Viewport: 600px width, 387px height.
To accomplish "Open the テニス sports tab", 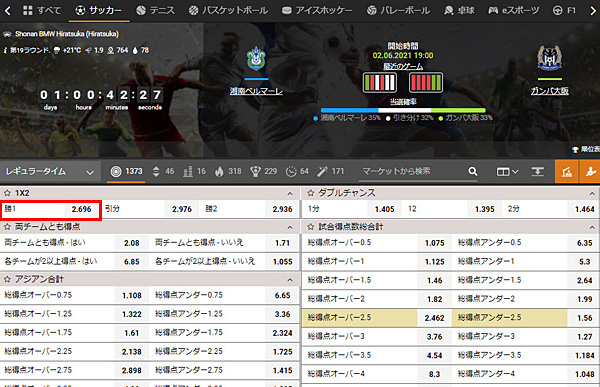I will tap(155, 10).
